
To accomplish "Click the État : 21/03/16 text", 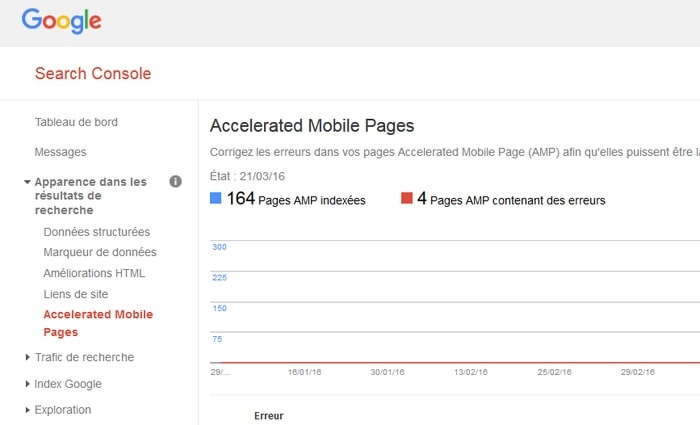I will pos(247,176).
